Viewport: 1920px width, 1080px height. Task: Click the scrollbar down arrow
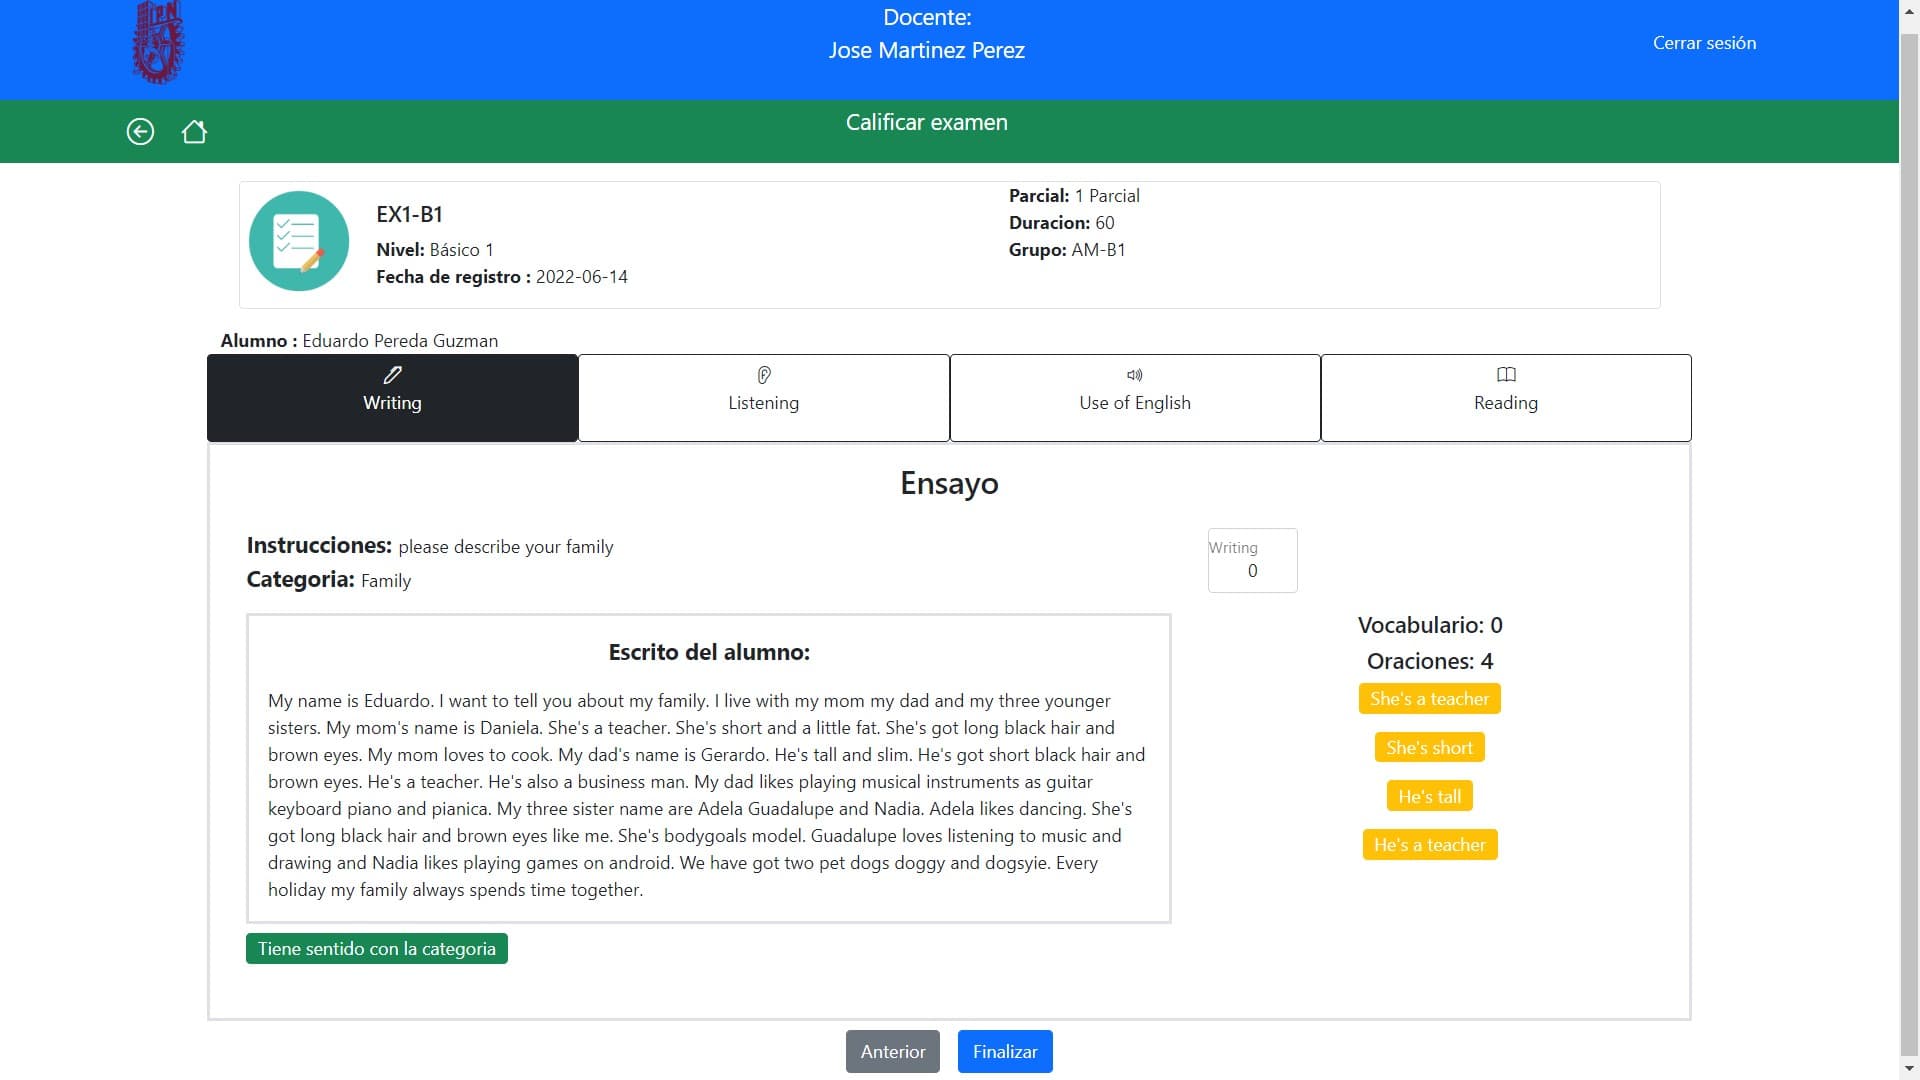pyautogui.click(x=1908, y=1070)
